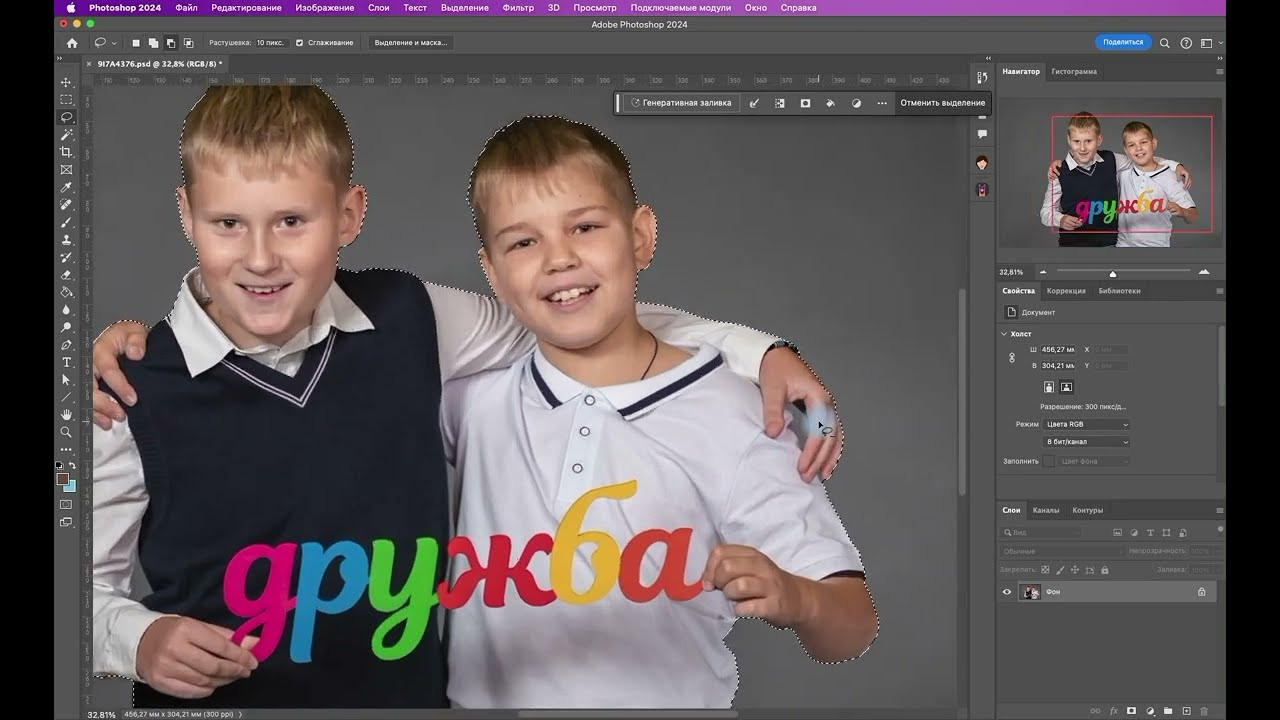This screenshot has width=1280, height=720.
Task: Select the Clone Stamp tool
Action: pyautogui.click(x=66, y=239)
